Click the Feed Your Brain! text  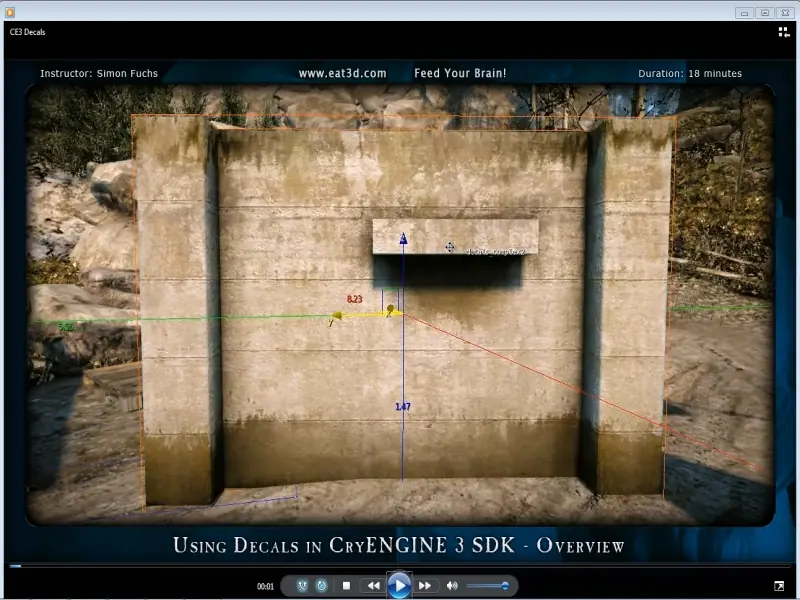[460, 73]
